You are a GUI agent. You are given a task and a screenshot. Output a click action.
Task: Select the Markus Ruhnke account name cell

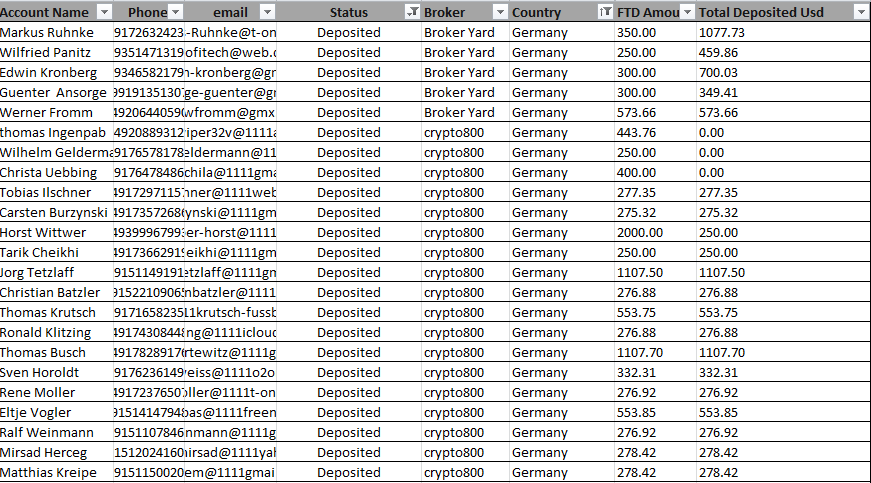(x=56, y=33)
